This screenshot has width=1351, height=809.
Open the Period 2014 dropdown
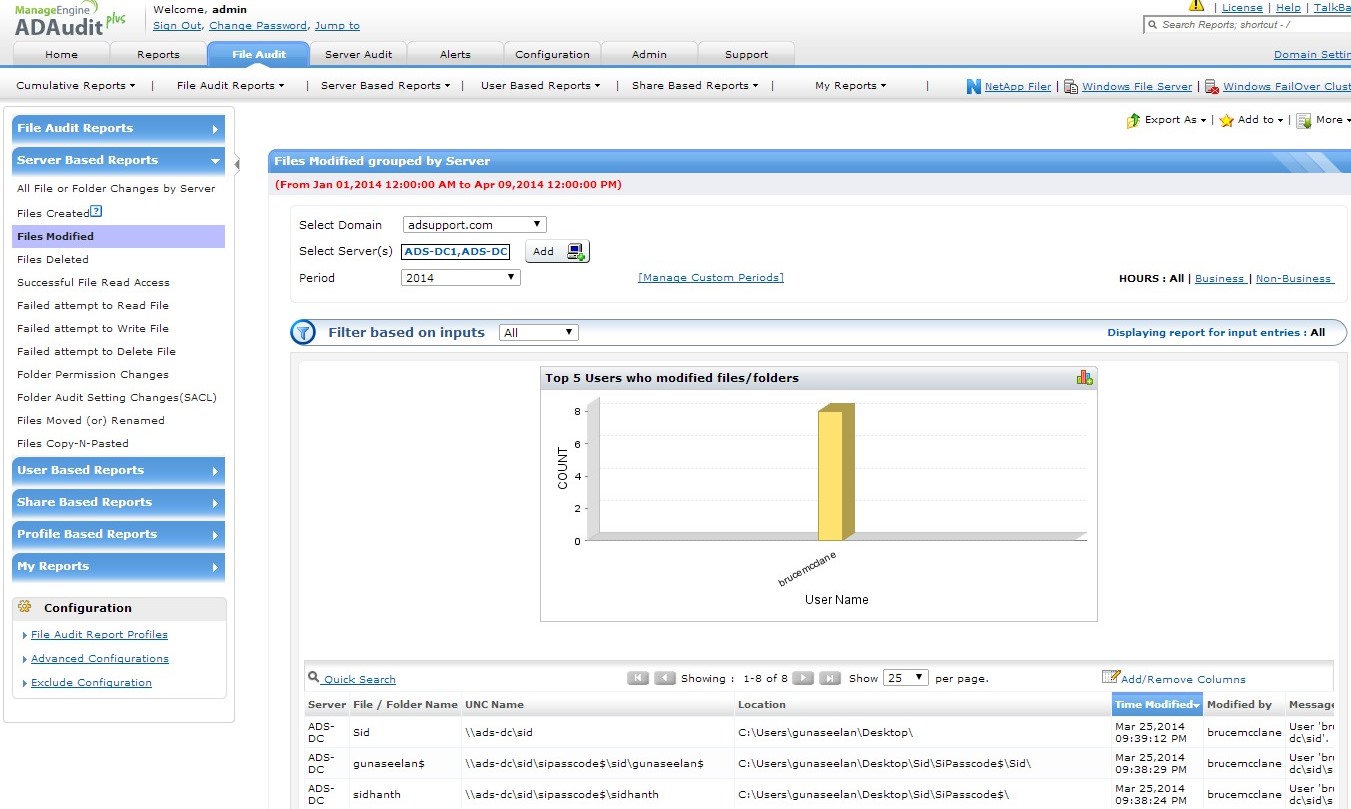(x=461, y=278)
